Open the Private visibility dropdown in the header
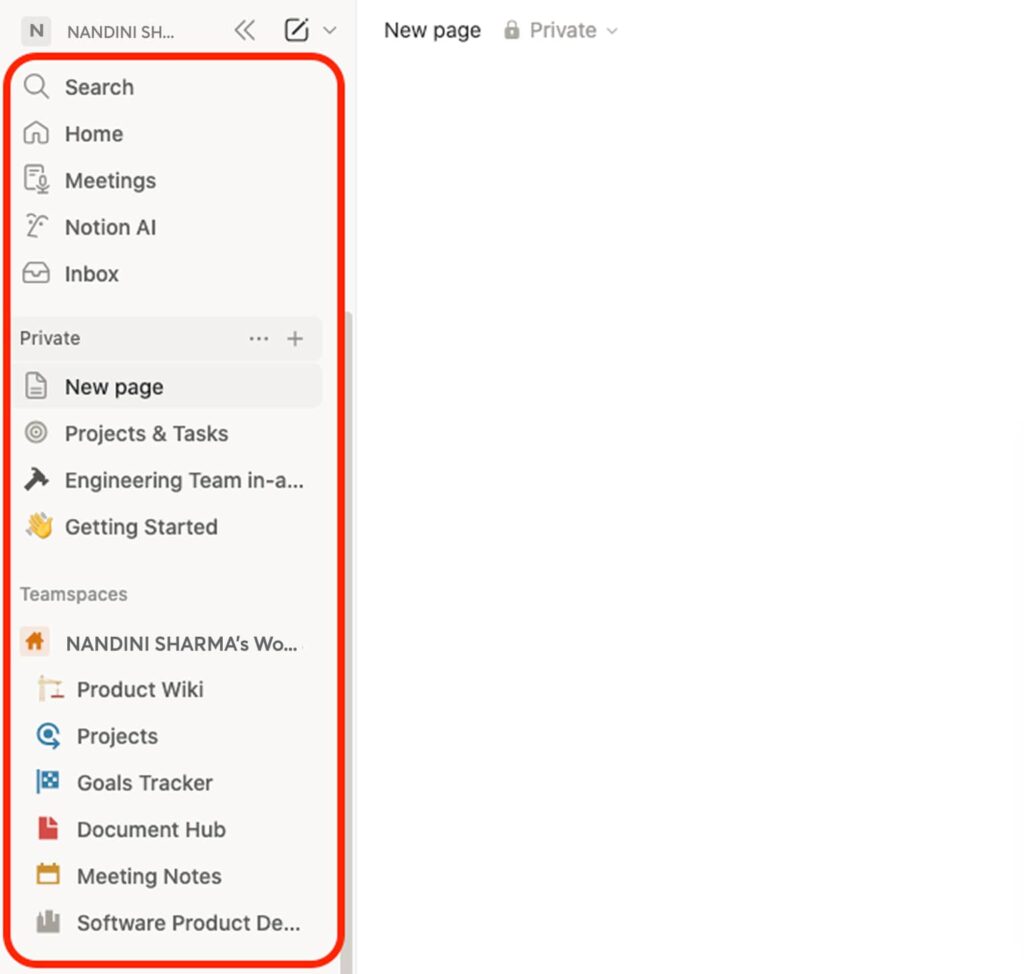Image resolution: width=1024 pixels, height=974 pixels. [560, 30]
